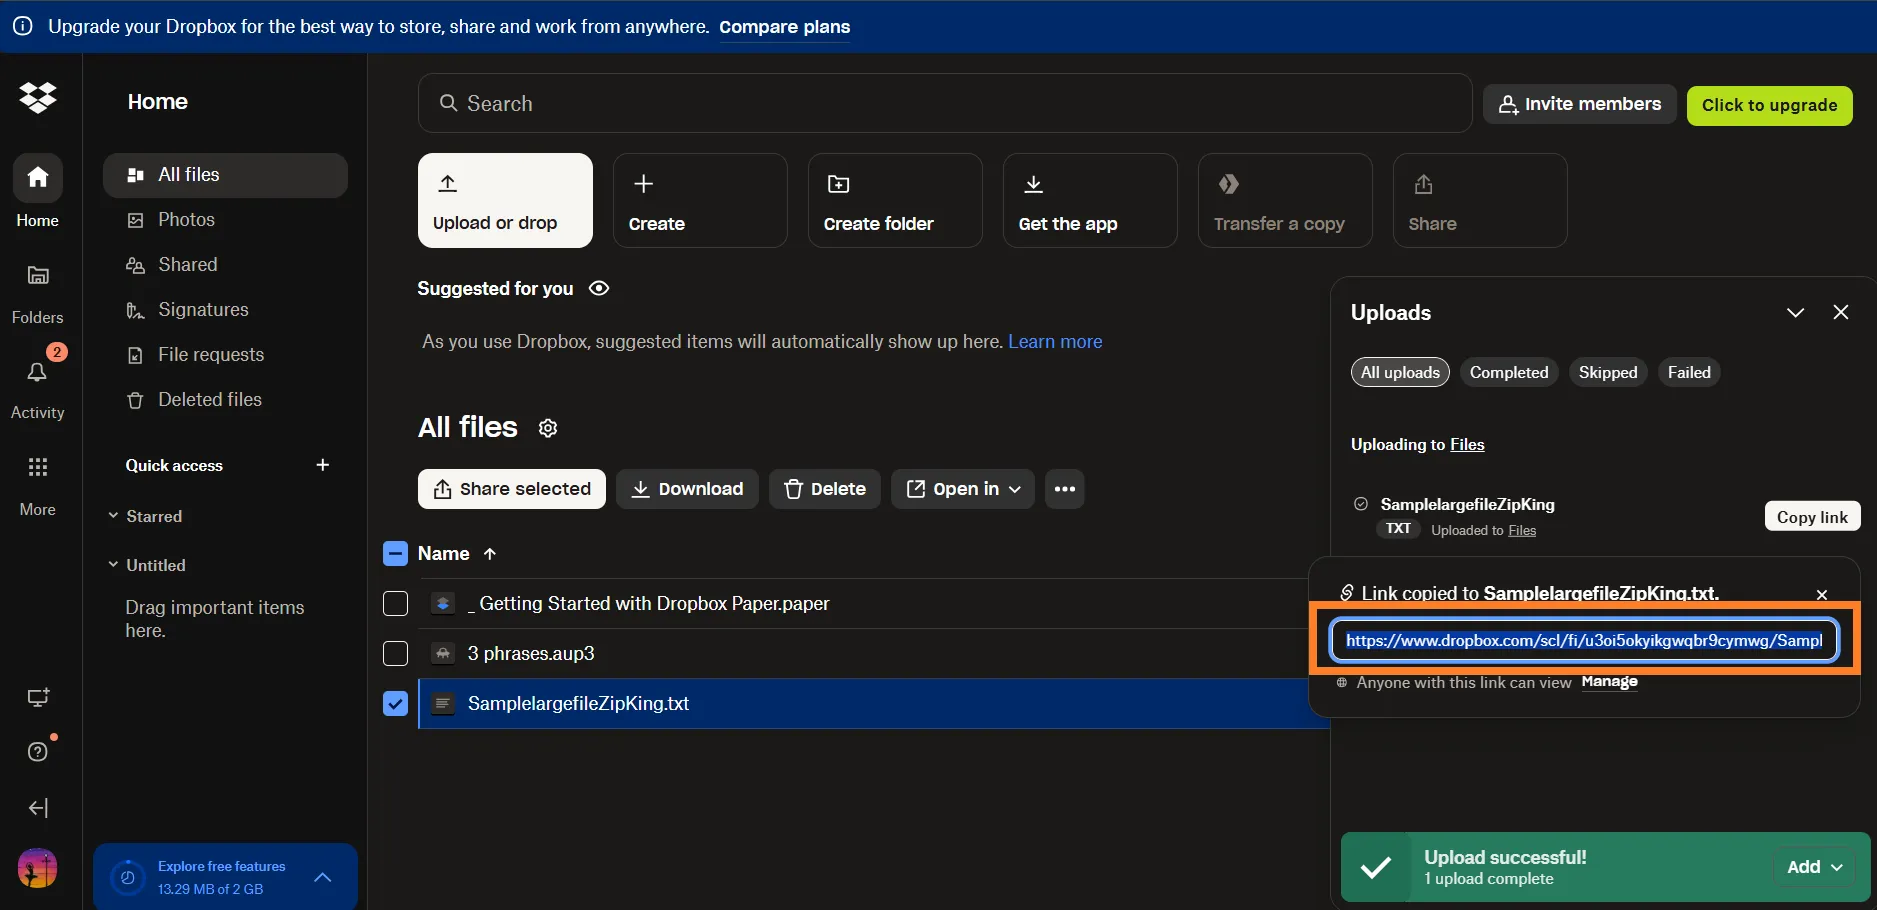This screenshot has width=1877, height=910.
Task: Switch to Failed uploads filter
Action: (1689, 372)
